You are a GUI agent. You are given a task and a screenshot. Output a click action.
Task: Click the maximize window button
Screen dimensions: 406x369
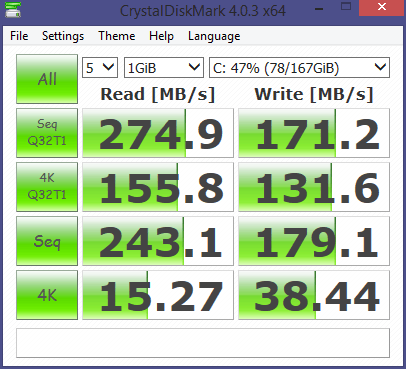[346, 7]
